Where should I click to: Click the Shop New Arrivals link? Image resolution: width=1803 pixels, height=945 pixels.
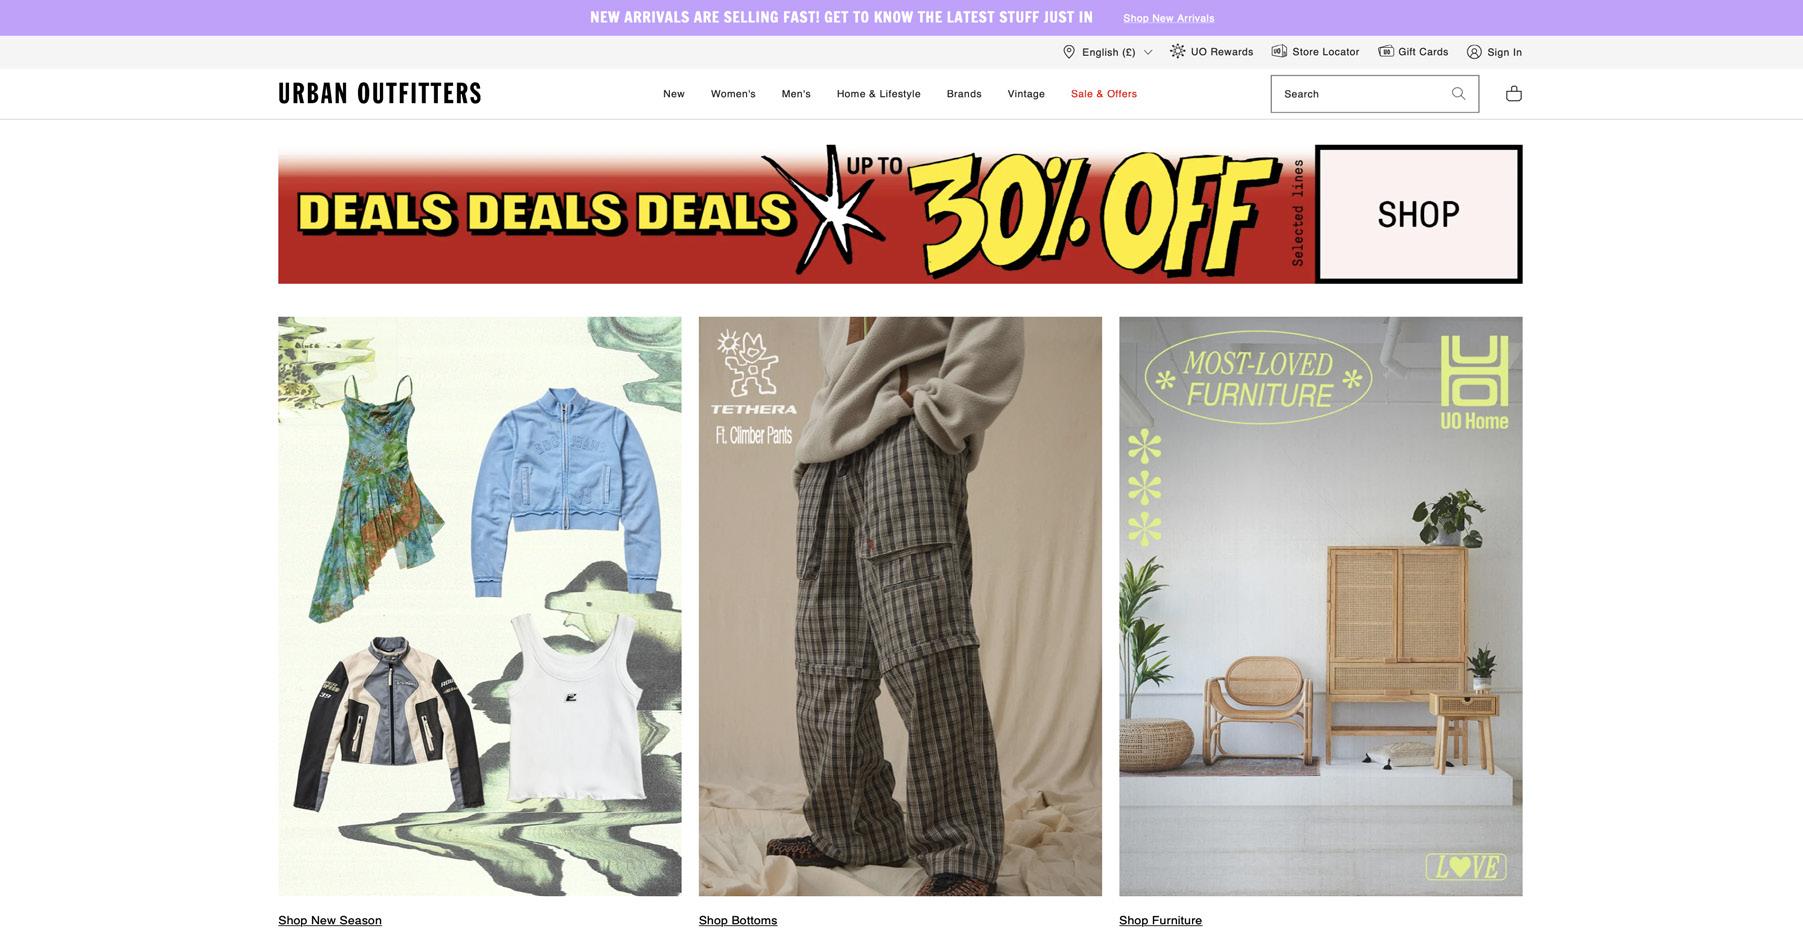point(1168,18)
